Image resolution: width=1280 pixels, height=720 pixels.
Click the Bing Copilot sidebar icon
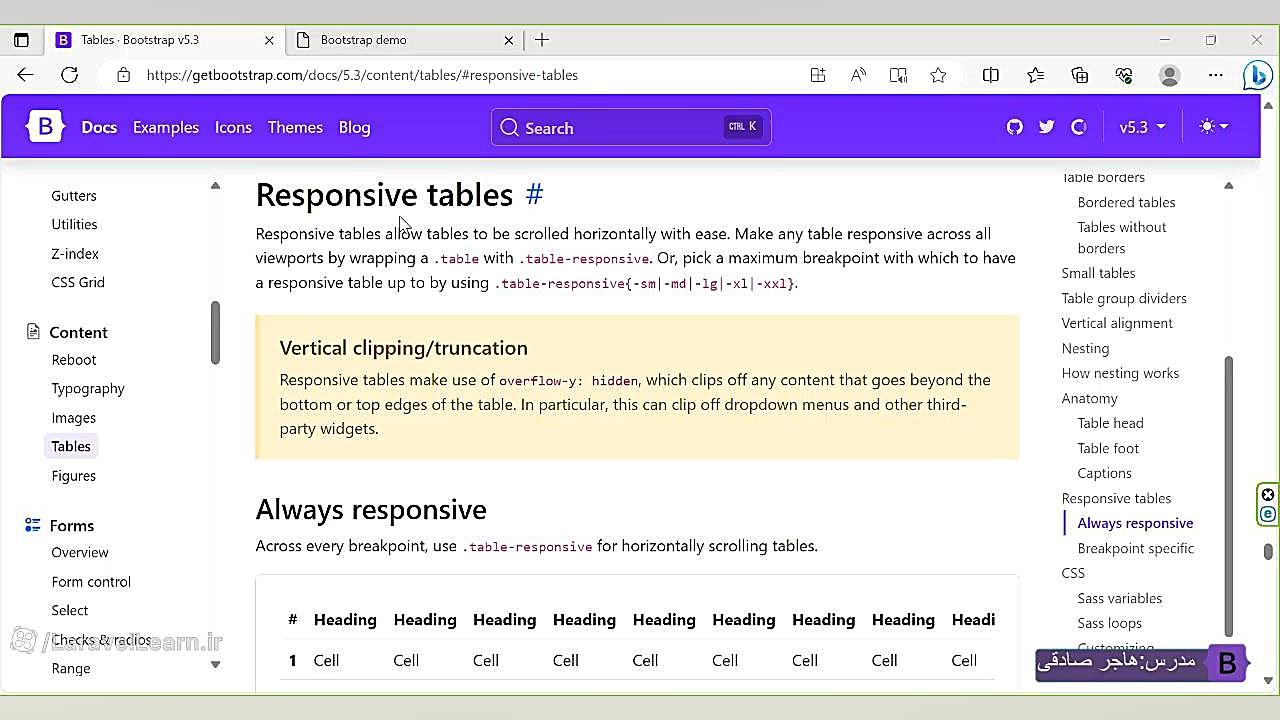(1257, 75)
